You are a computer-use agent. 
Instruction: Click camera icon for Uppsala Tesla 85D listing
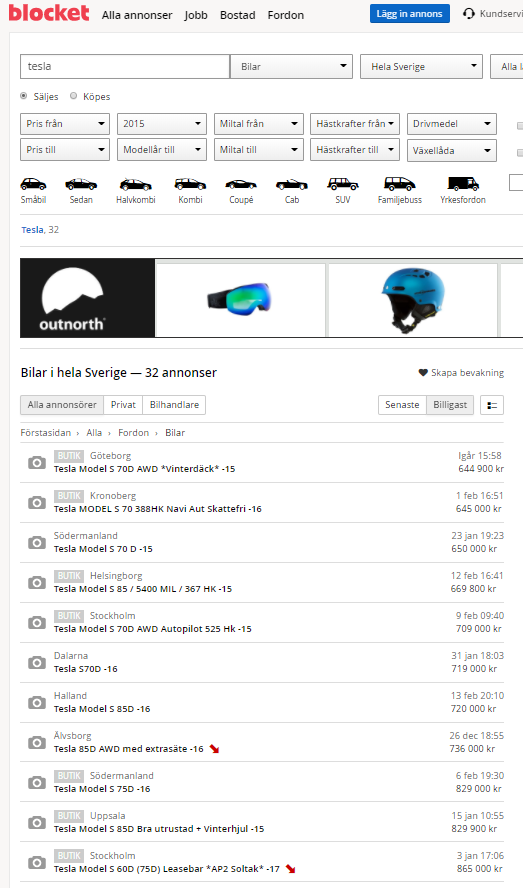click(x=37, y=822)
